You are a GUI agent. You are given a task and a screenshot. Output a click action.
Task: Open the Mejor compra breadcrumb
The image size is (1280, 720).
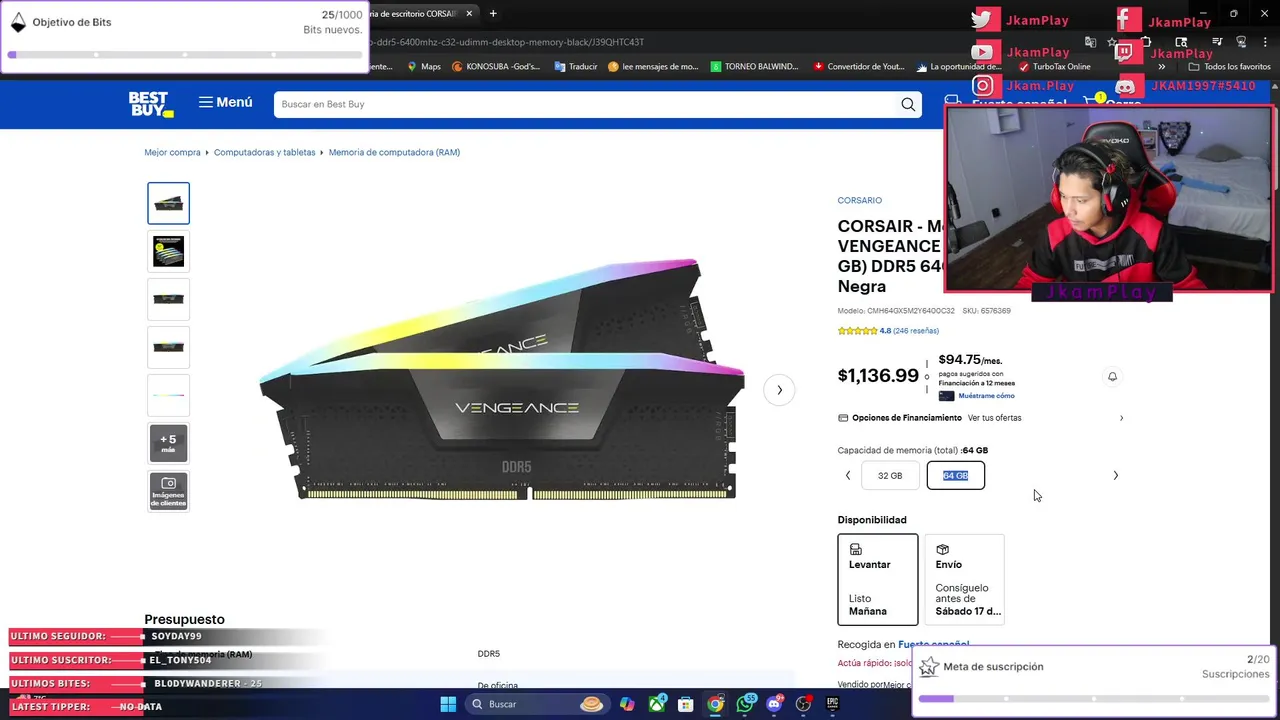(172, 152)
